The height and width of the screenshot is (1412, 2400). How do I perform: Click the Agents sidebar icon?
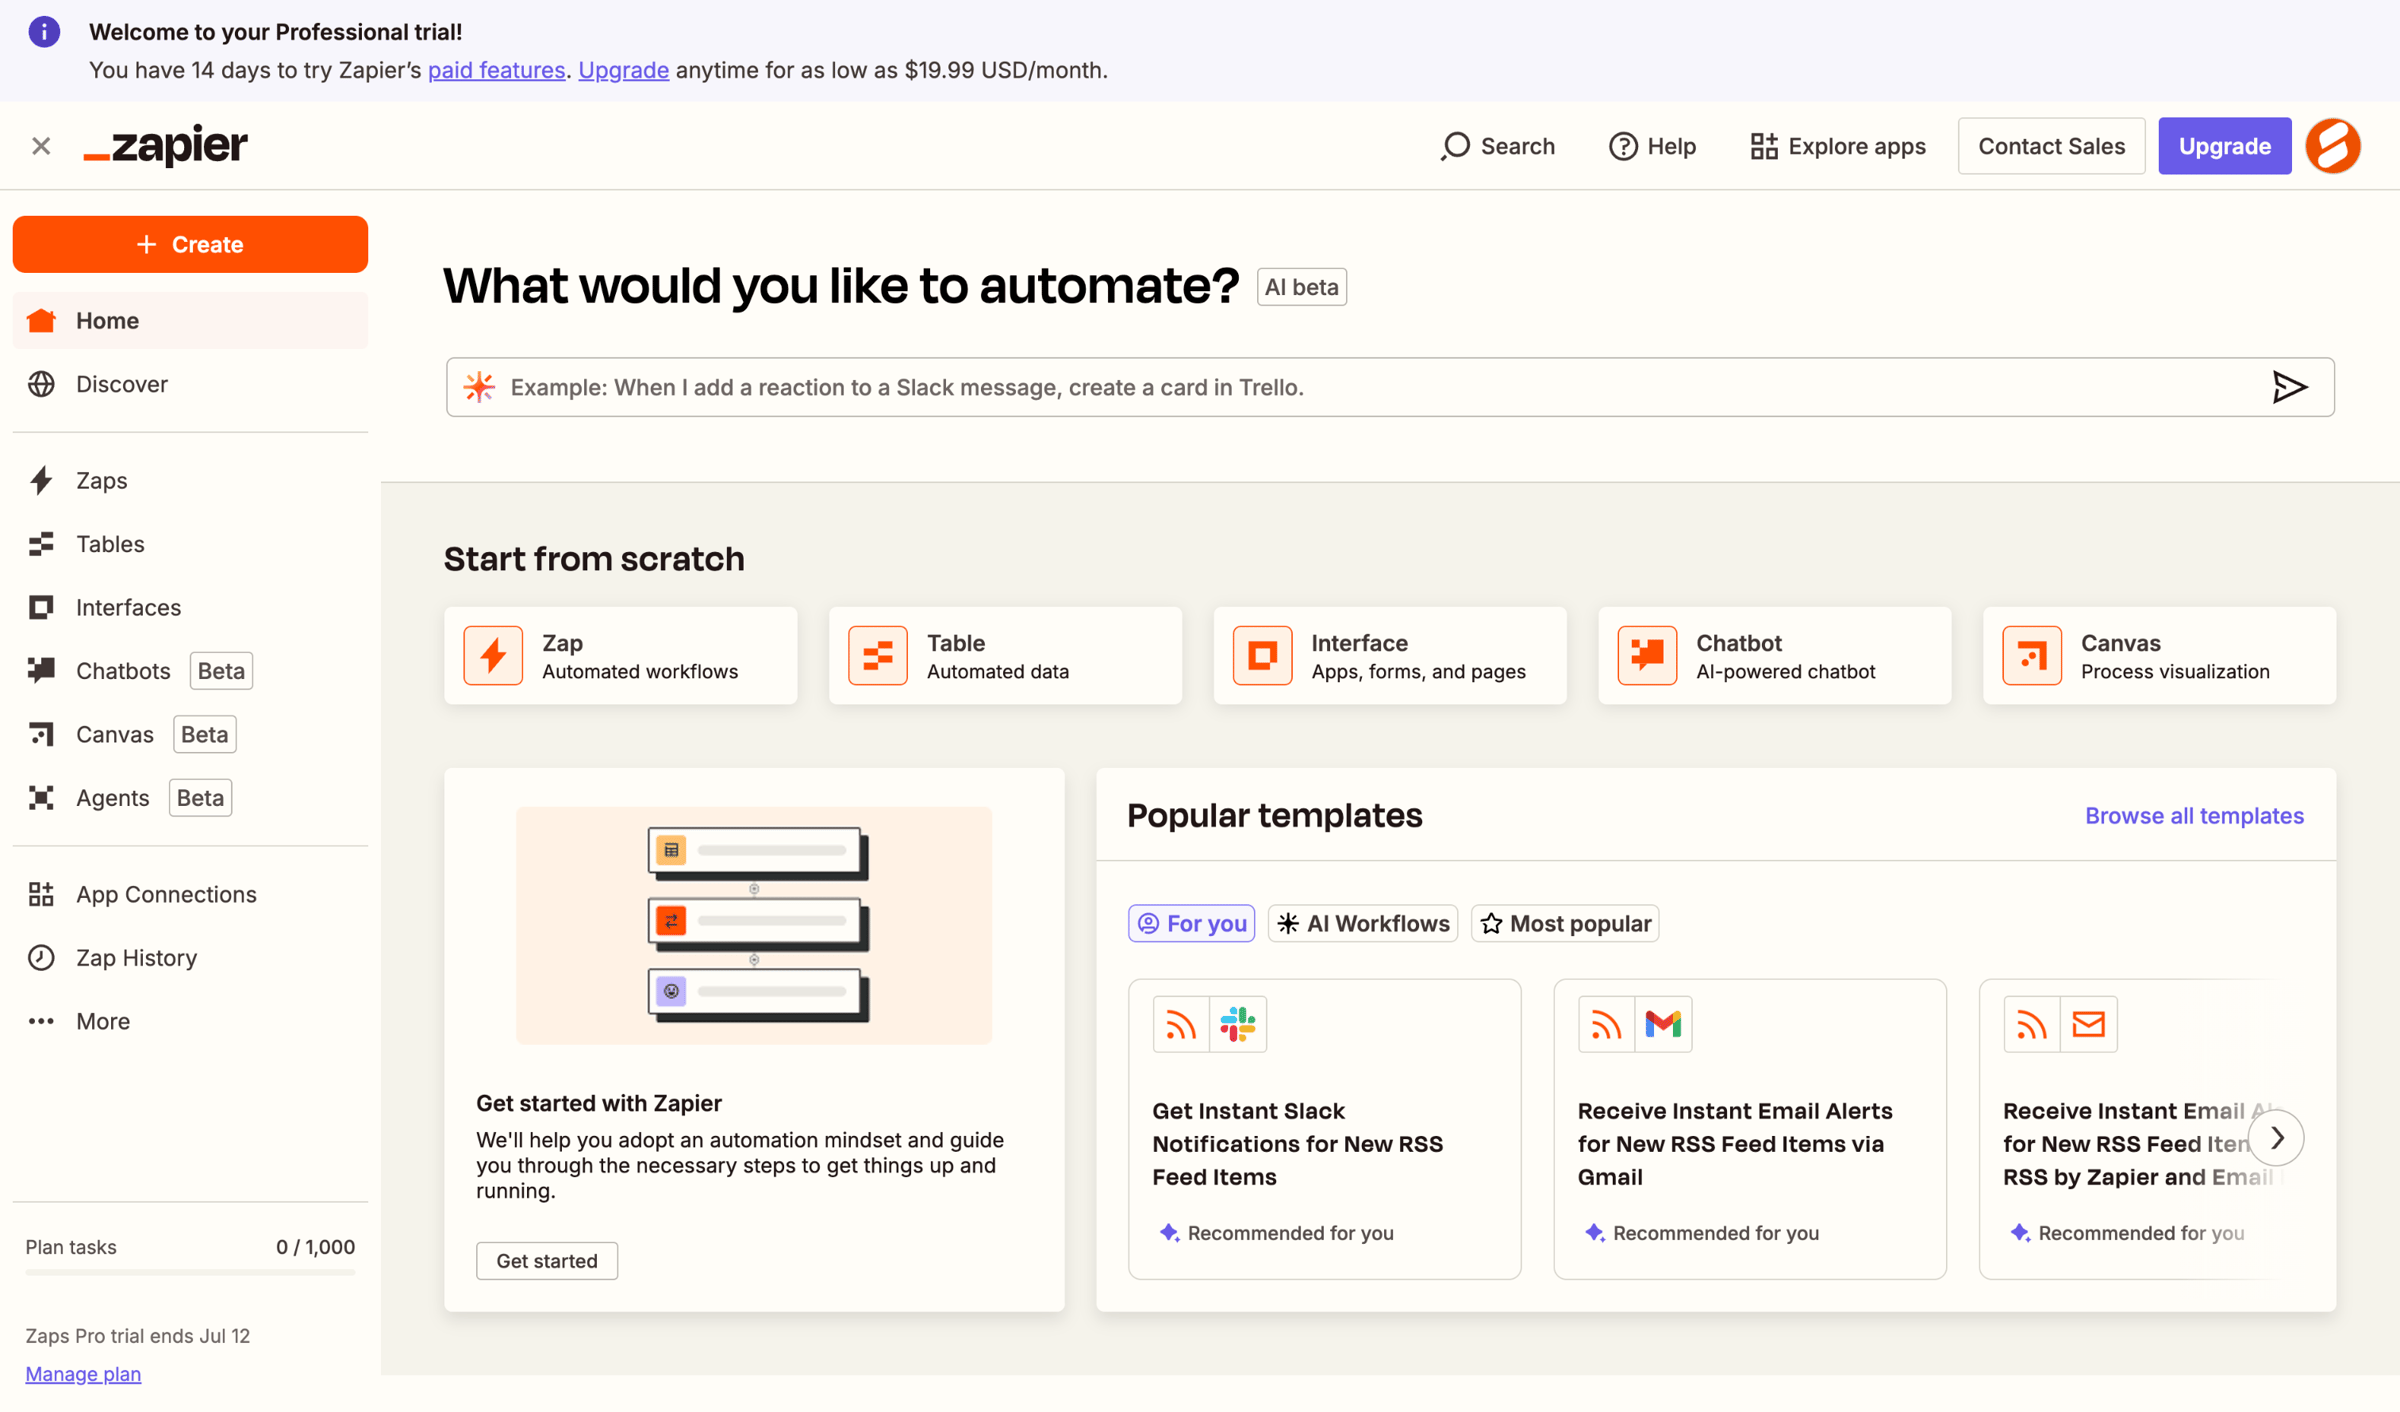click(41, 798)
